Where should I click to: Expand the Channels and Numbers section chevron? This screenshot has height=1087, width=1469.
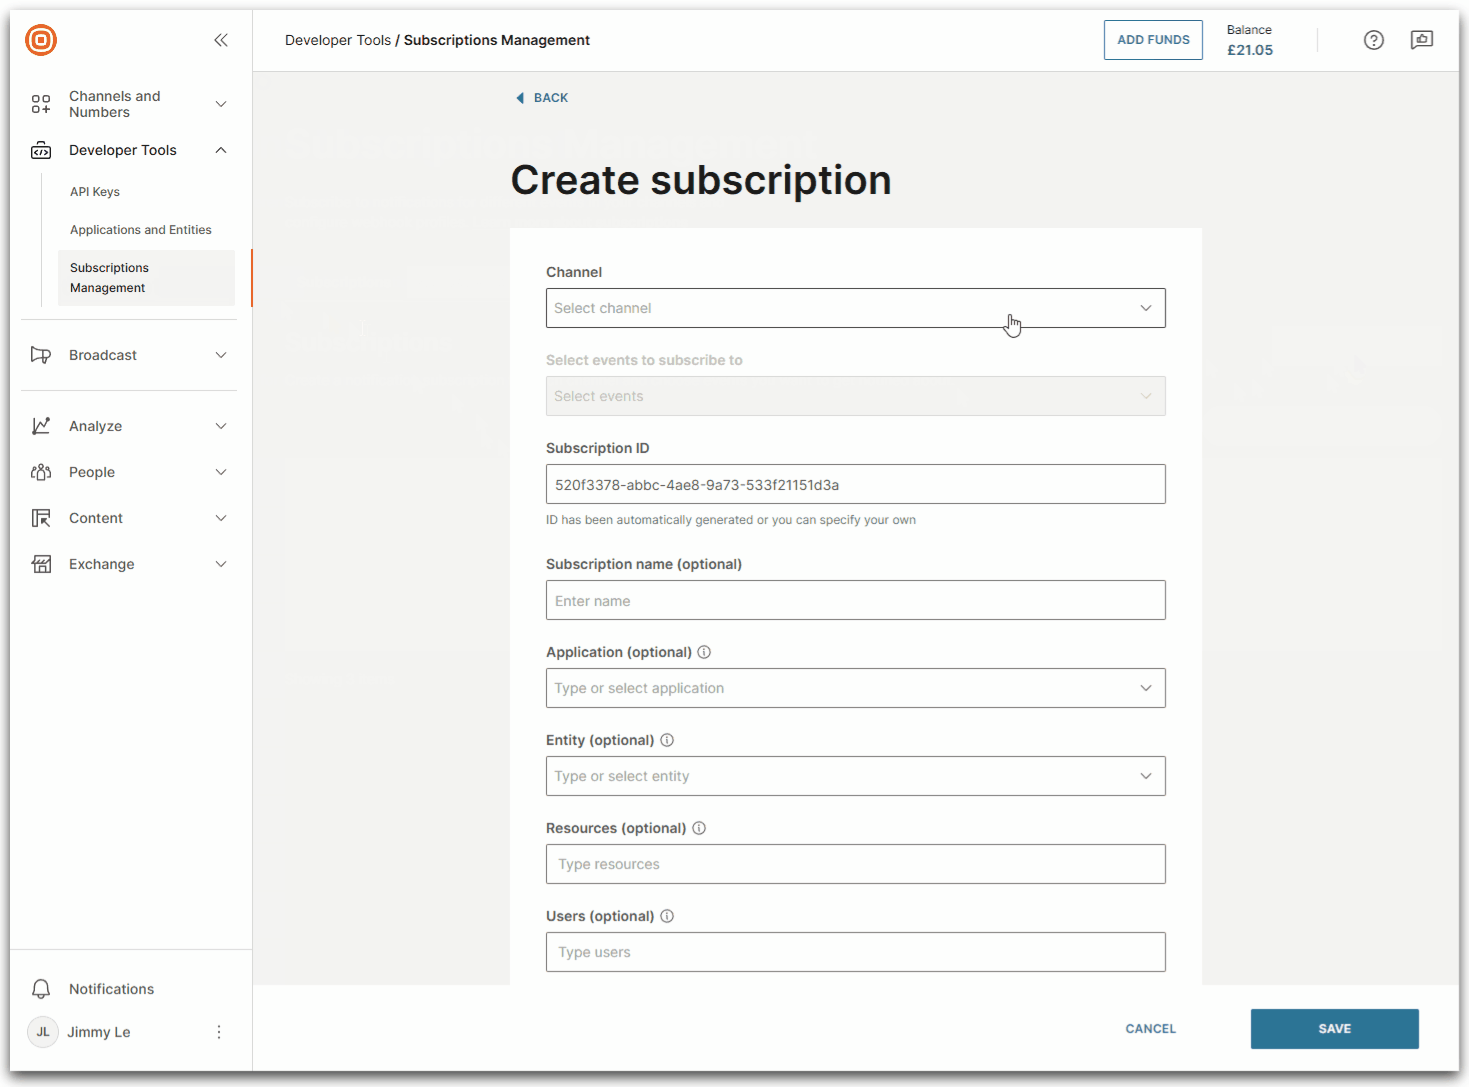(x=221, y=104)
